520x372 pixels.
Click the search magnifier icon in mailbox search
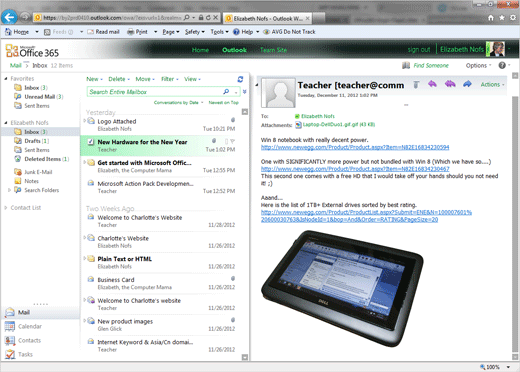[x=226, y=92]
